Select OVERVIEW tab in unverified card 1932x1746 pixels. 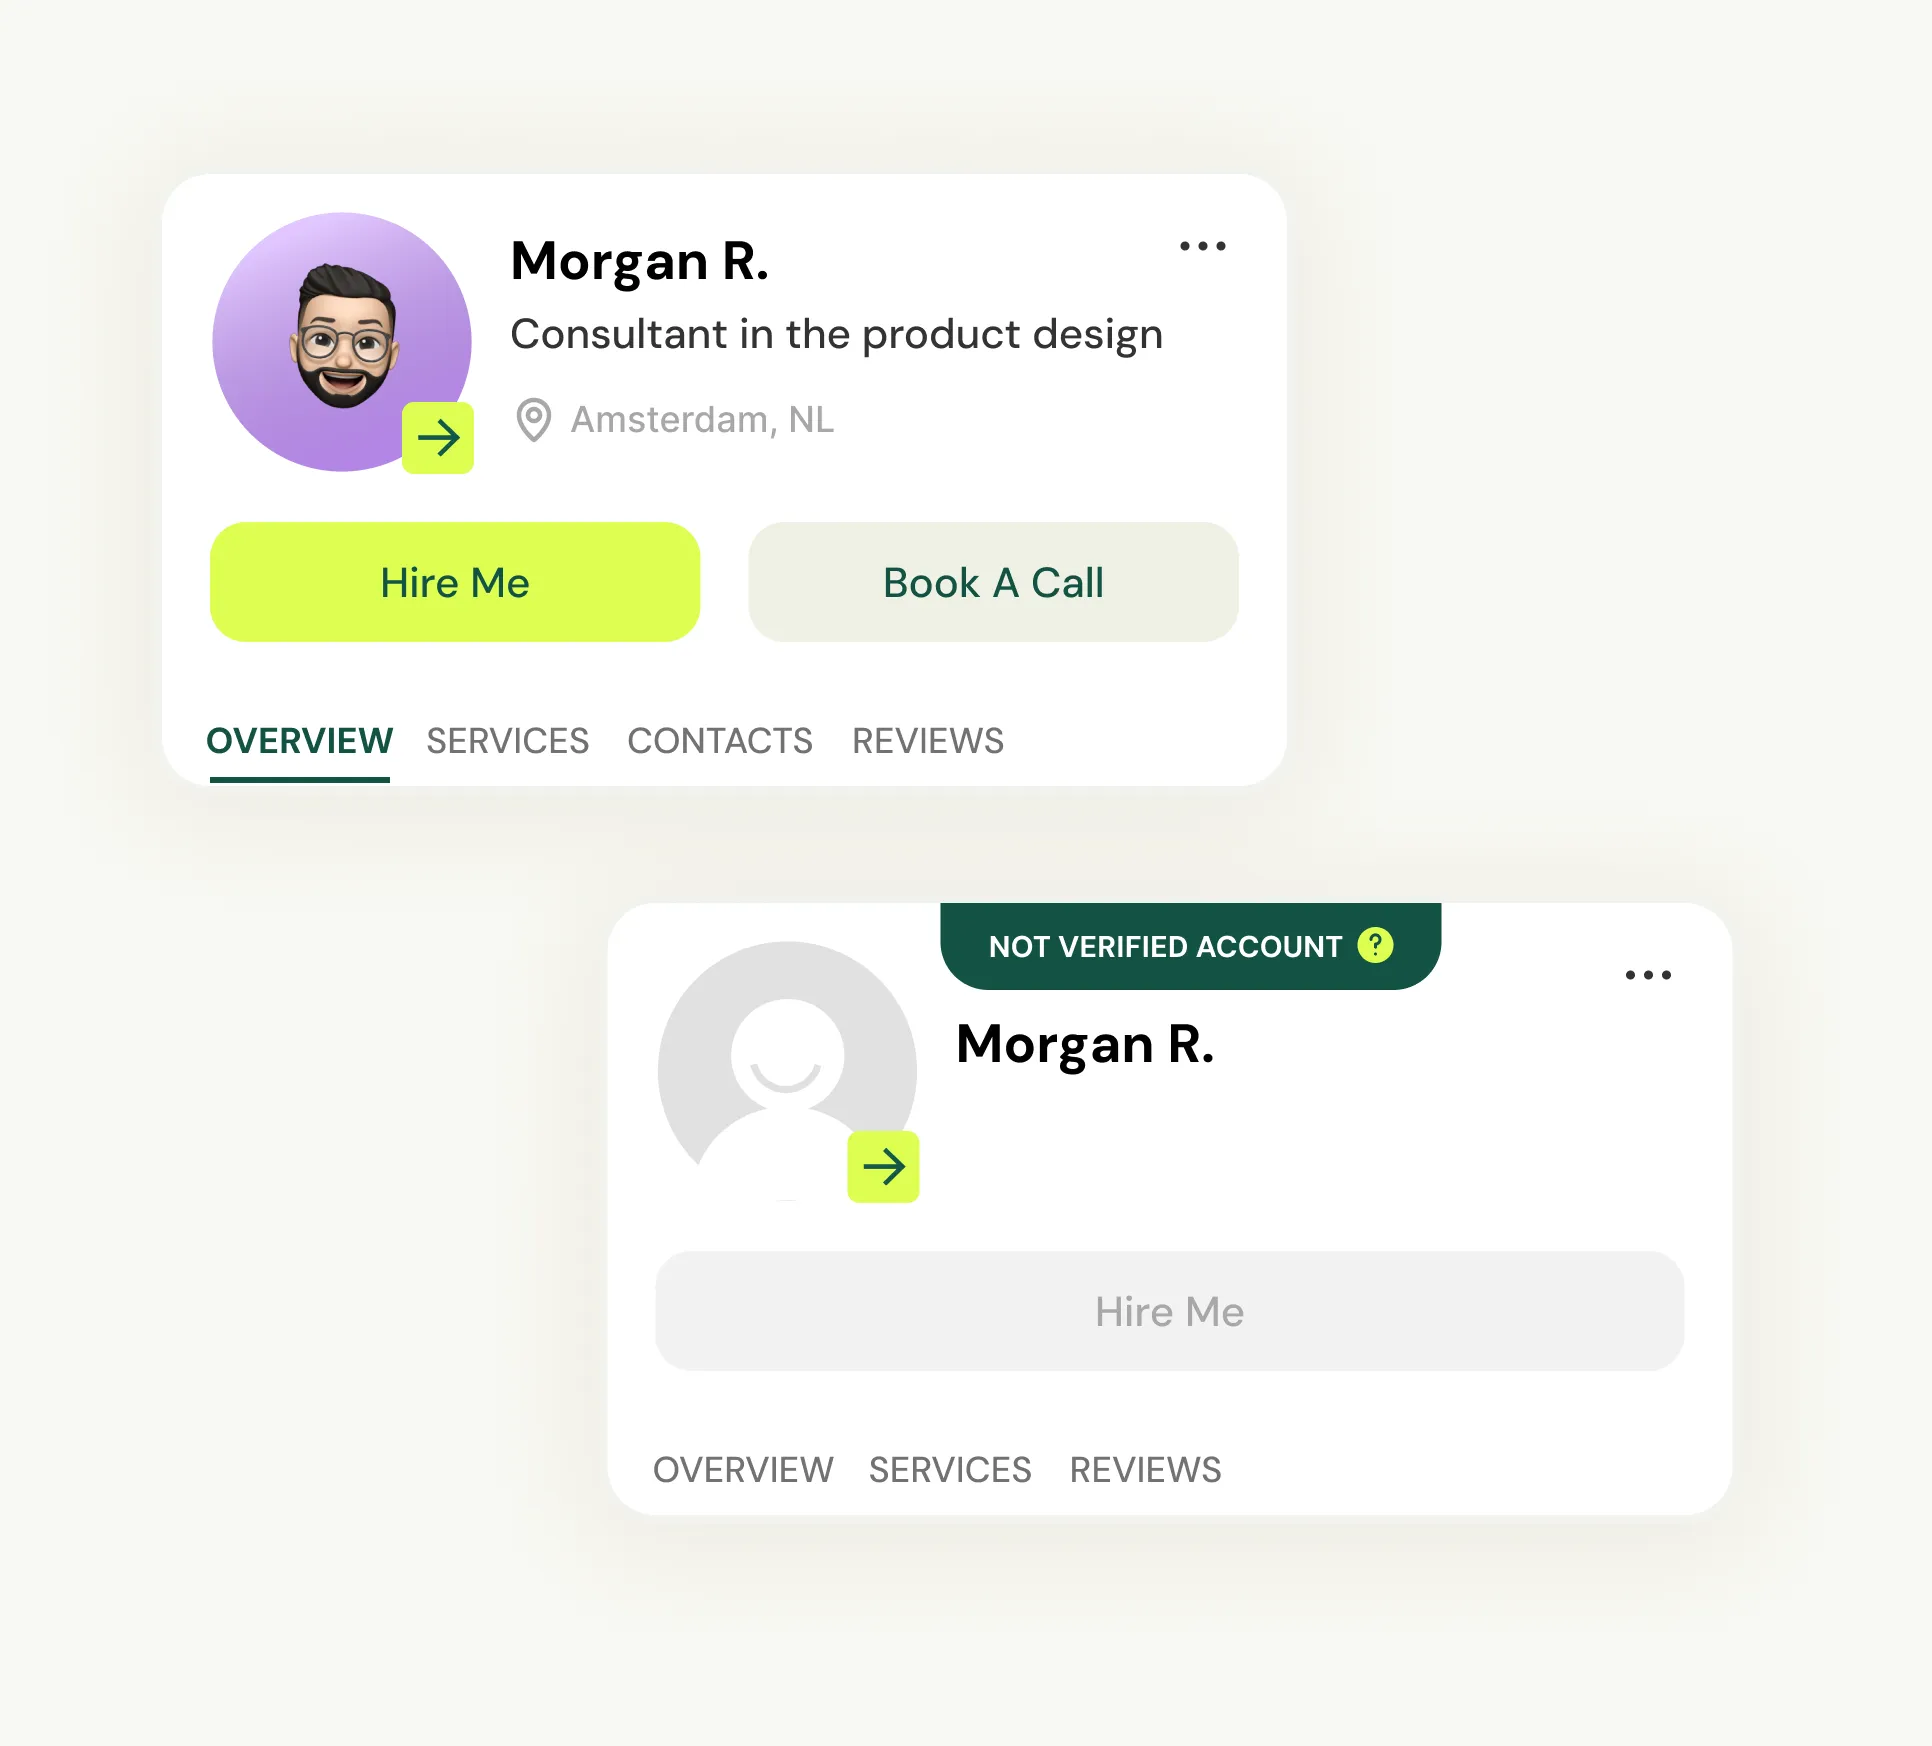click(743, 1470)
